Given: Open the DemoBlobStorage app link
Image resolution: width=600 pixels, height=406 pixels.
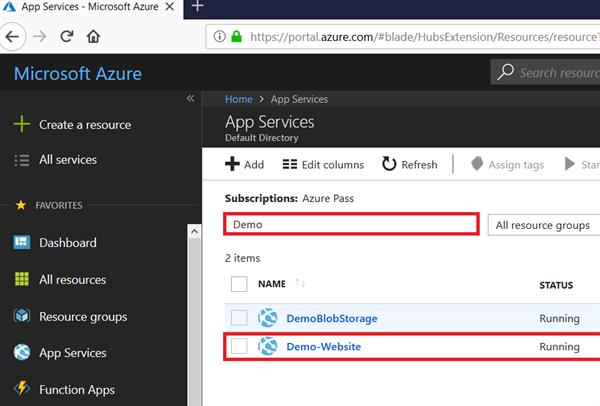Looking at the screenshot, I should click(x=332, y=318).
